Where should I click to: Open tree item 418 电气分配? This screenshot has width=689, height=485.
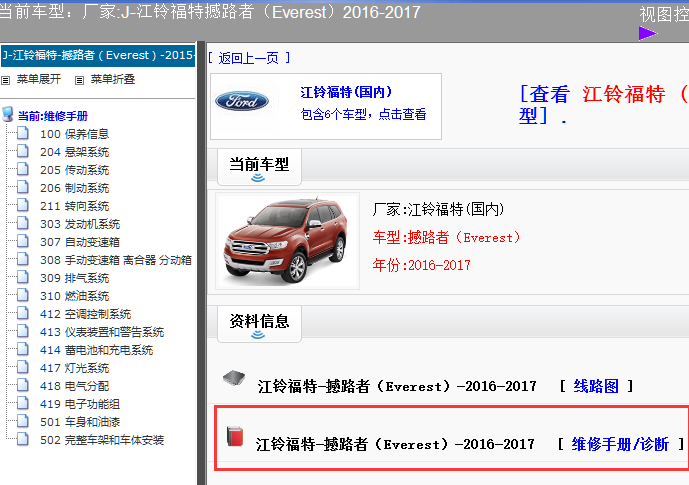(x=74, y=386)
